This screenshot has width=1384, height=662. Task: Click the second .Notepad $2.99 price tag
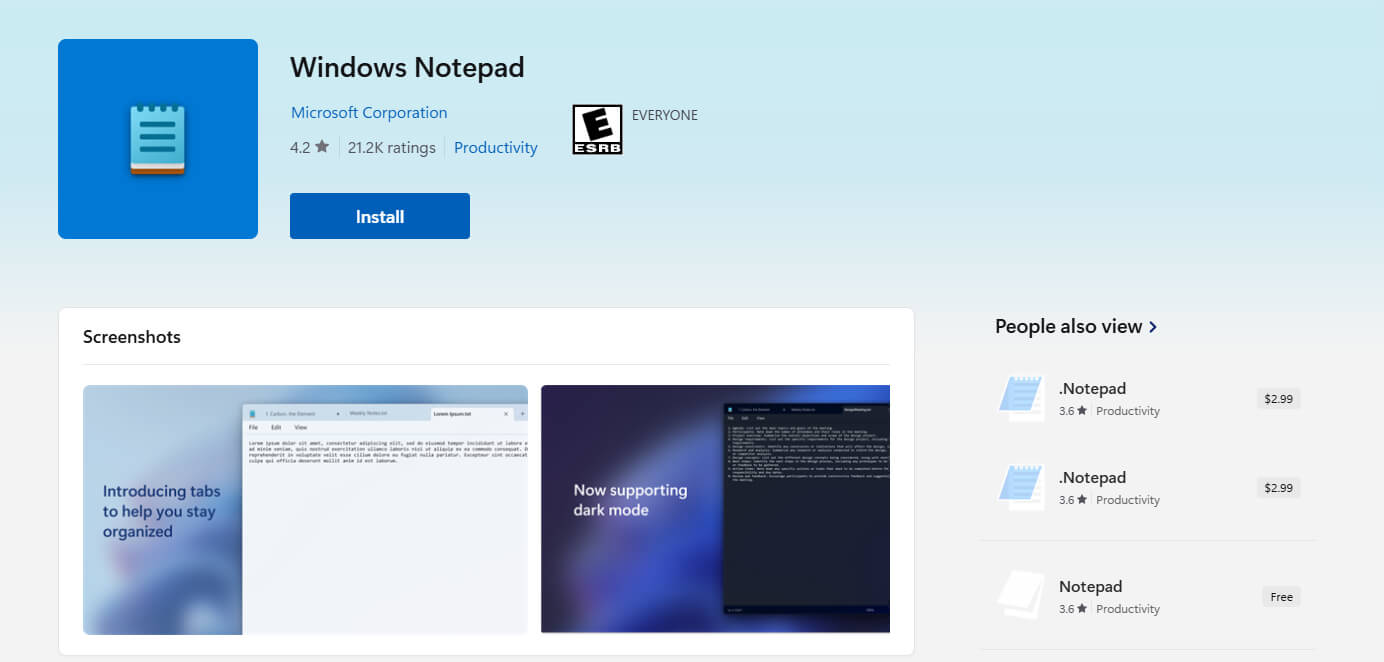tap(1278, 487)
